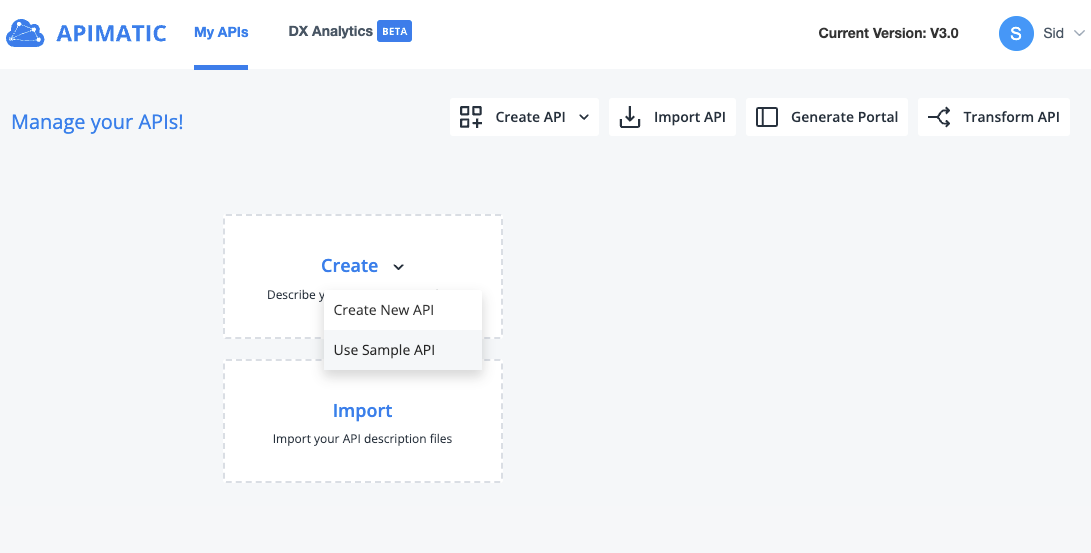The height and width of the screenshot is (553, 1091).
Task: Collapse the Create card dropdown chevron
Action: (399, 267)
